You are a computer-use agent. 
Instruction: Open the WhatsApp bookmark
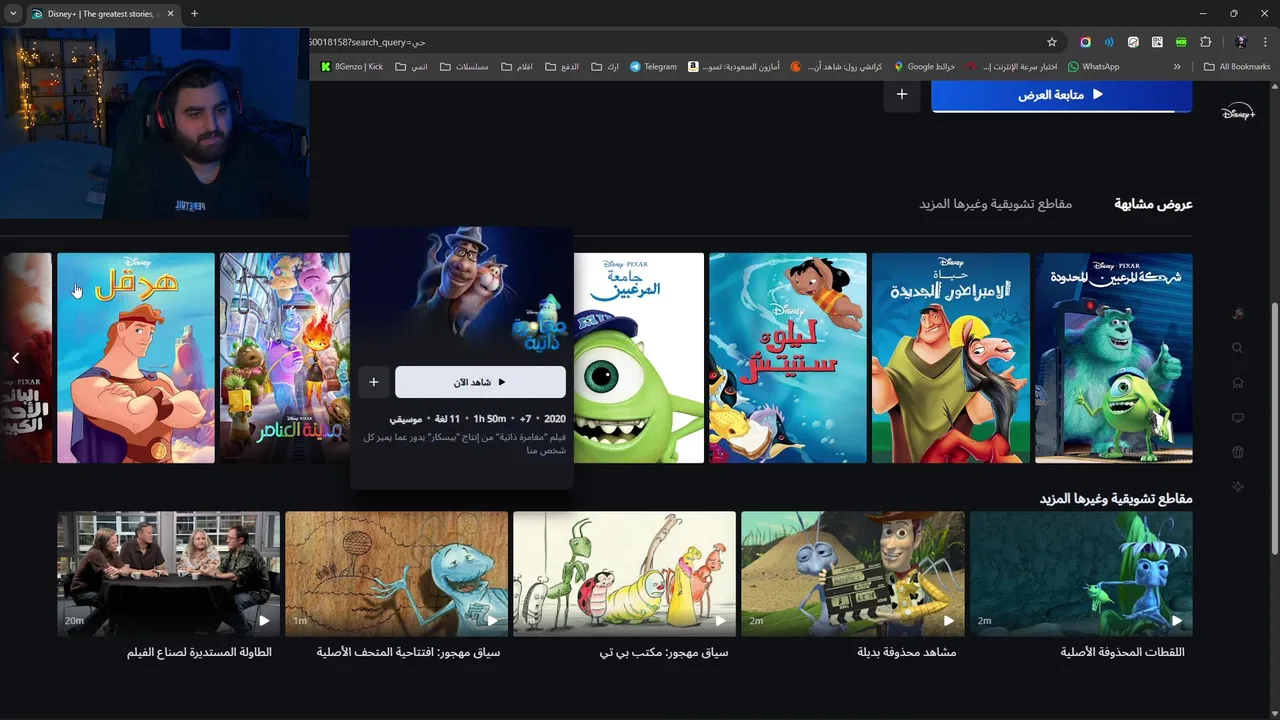pos(1093,67)
